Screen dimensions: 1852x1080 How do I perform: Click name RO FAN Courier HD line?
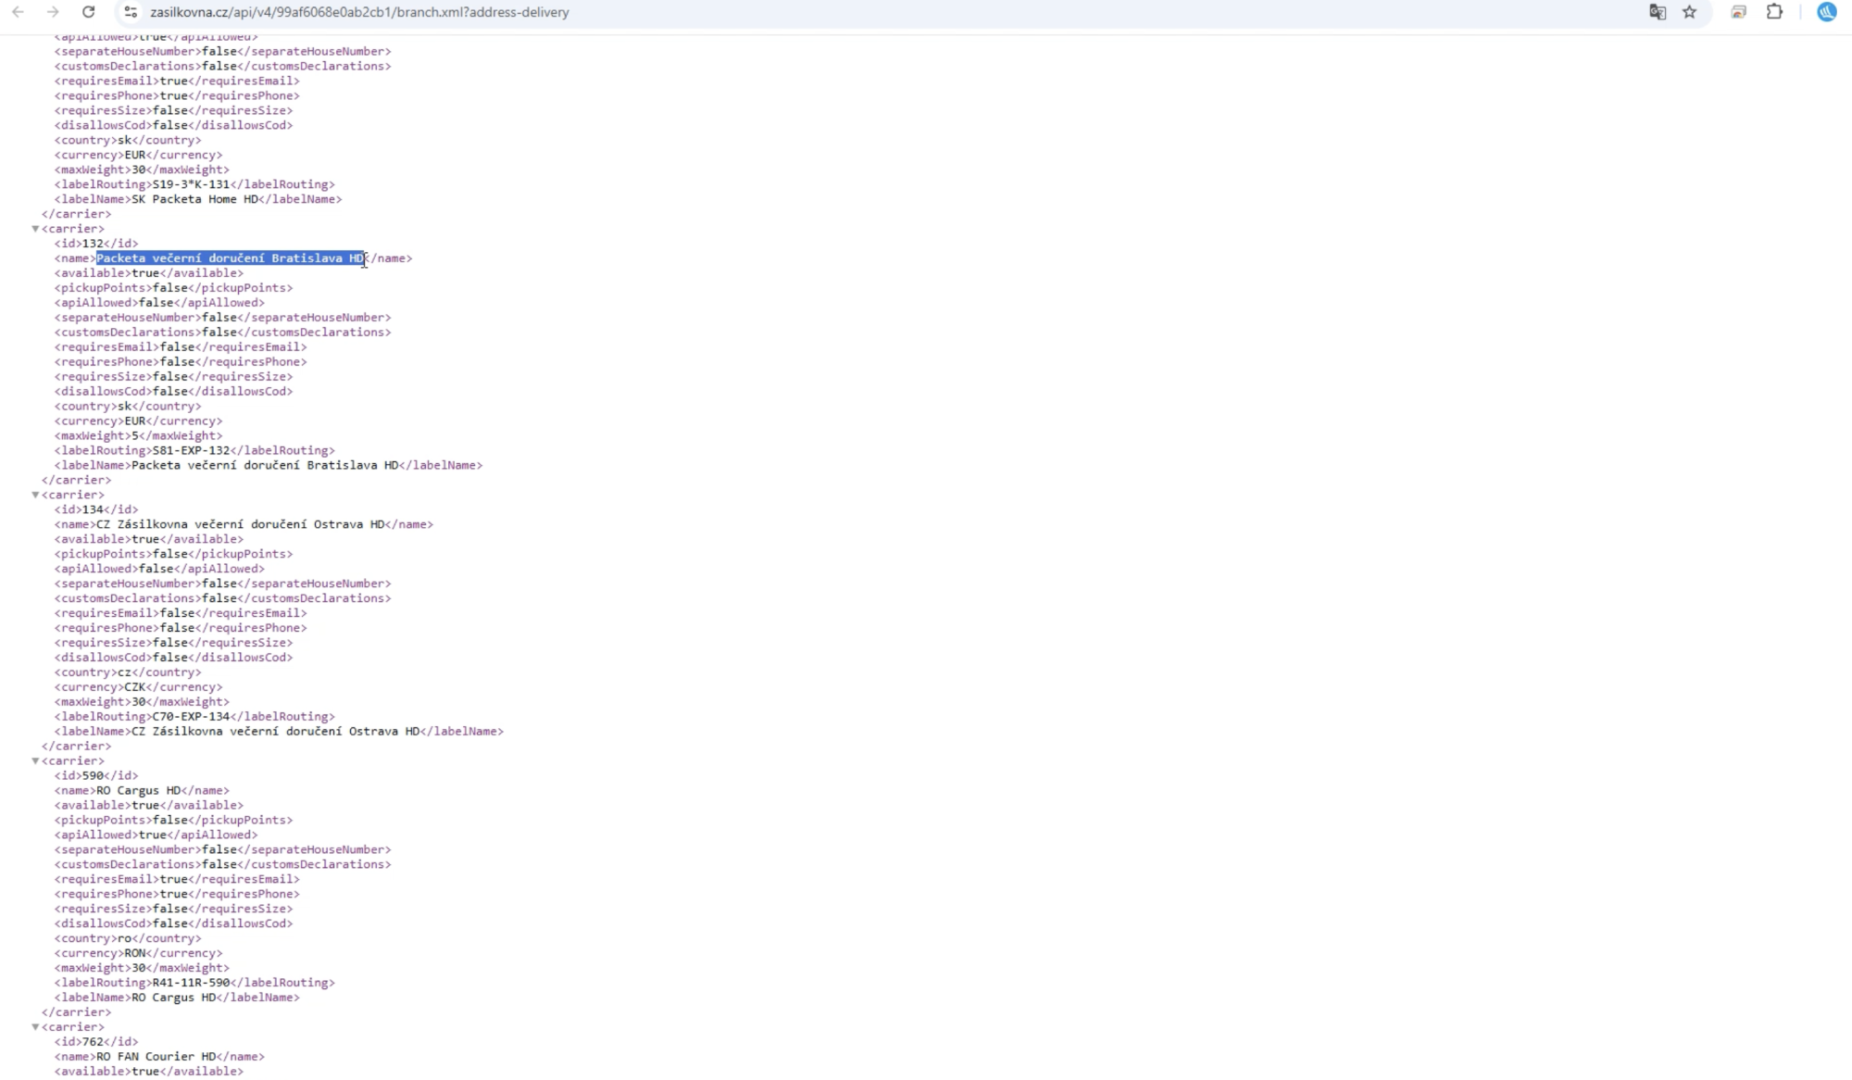coord(159,1056)
